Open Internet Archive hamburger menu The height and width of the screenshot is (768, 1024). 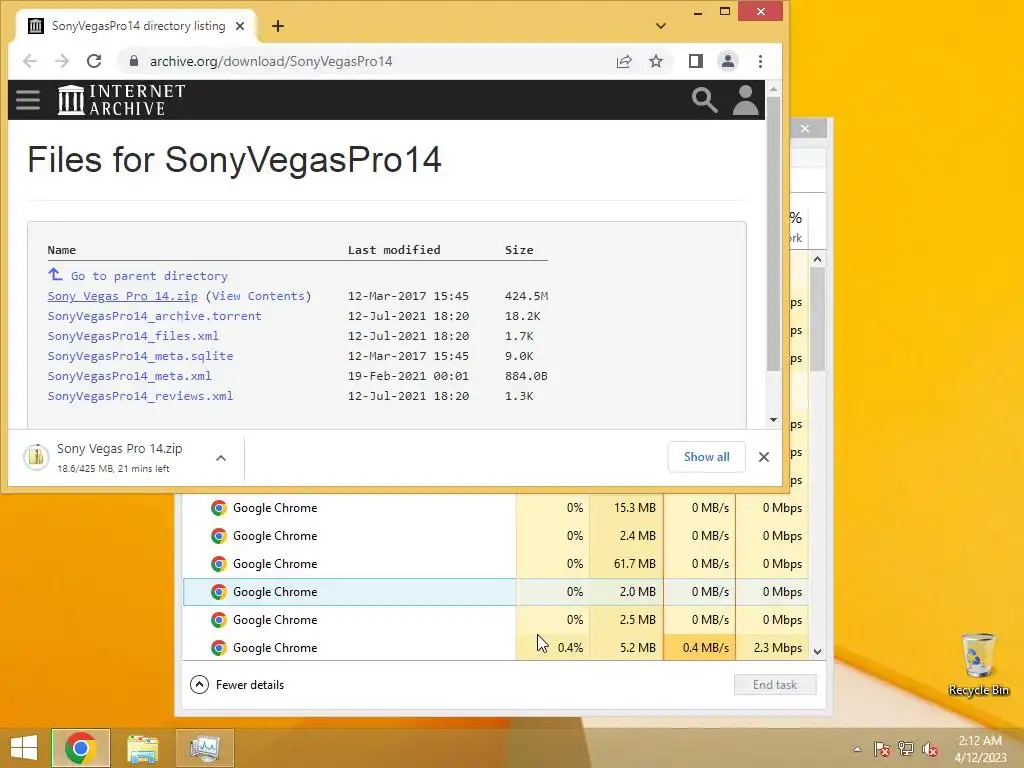point(28,100)
